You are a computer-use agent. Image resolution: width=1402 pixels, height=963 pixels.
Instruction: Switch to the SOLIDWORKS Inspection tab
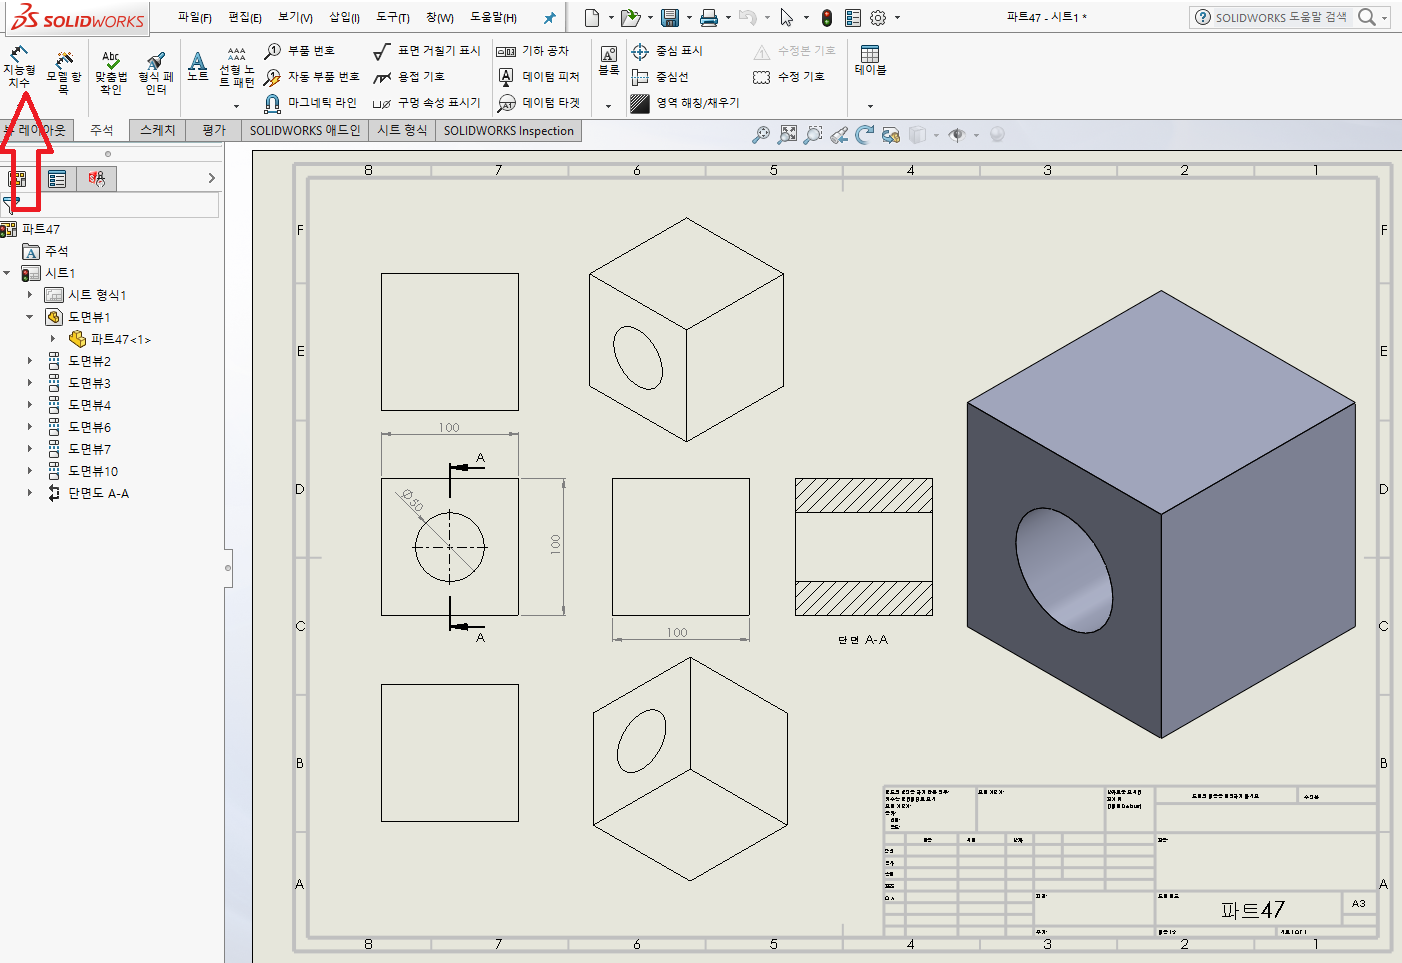(x=508, y=130)
